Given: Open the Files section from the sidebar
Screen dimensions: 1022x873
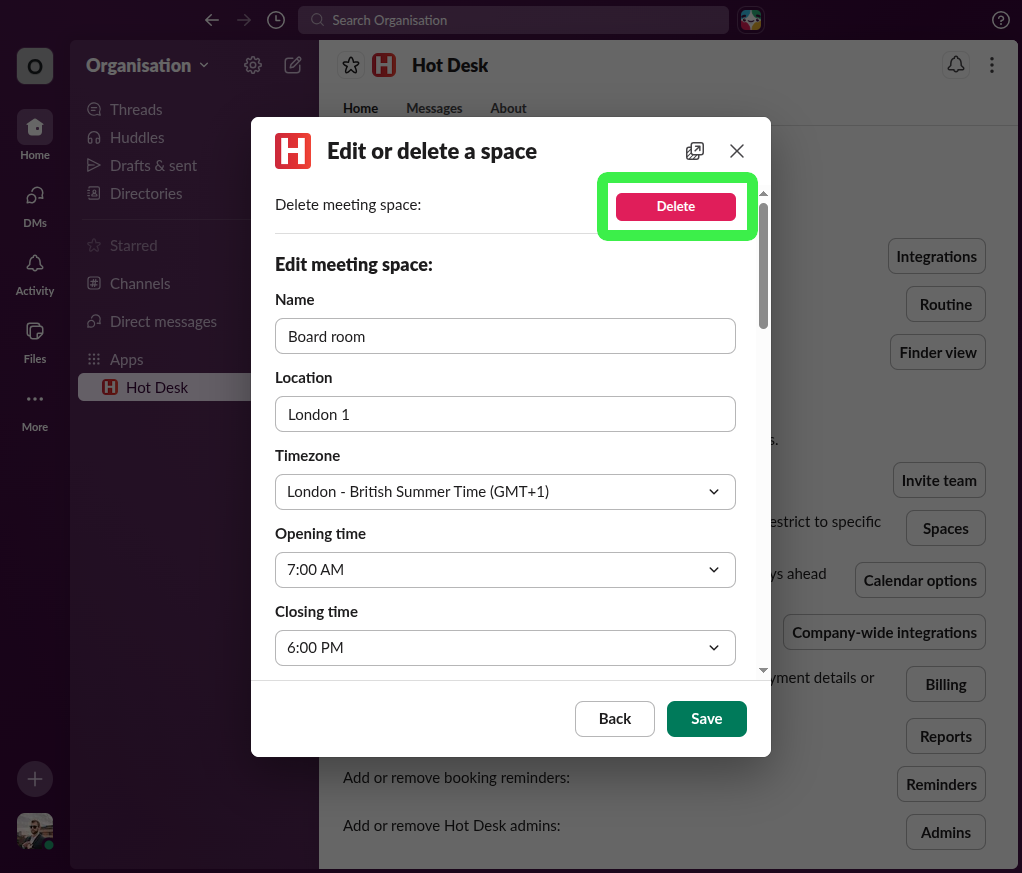Looking at the screenshot, I should (34, 339).
